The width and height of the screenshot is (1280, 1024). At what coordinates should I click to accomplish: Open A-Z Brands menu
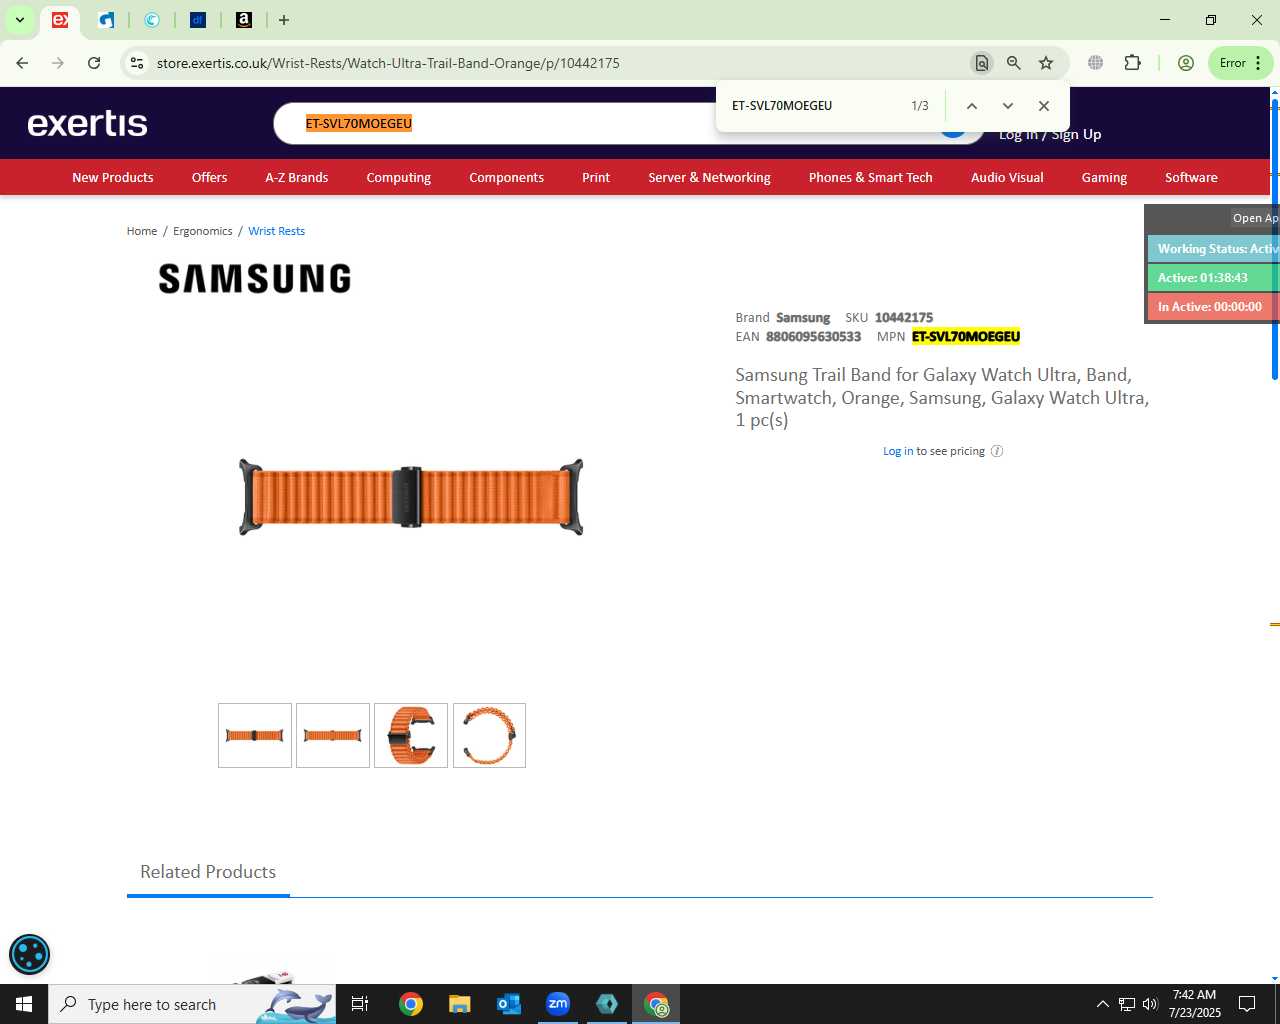pos(297,177)
